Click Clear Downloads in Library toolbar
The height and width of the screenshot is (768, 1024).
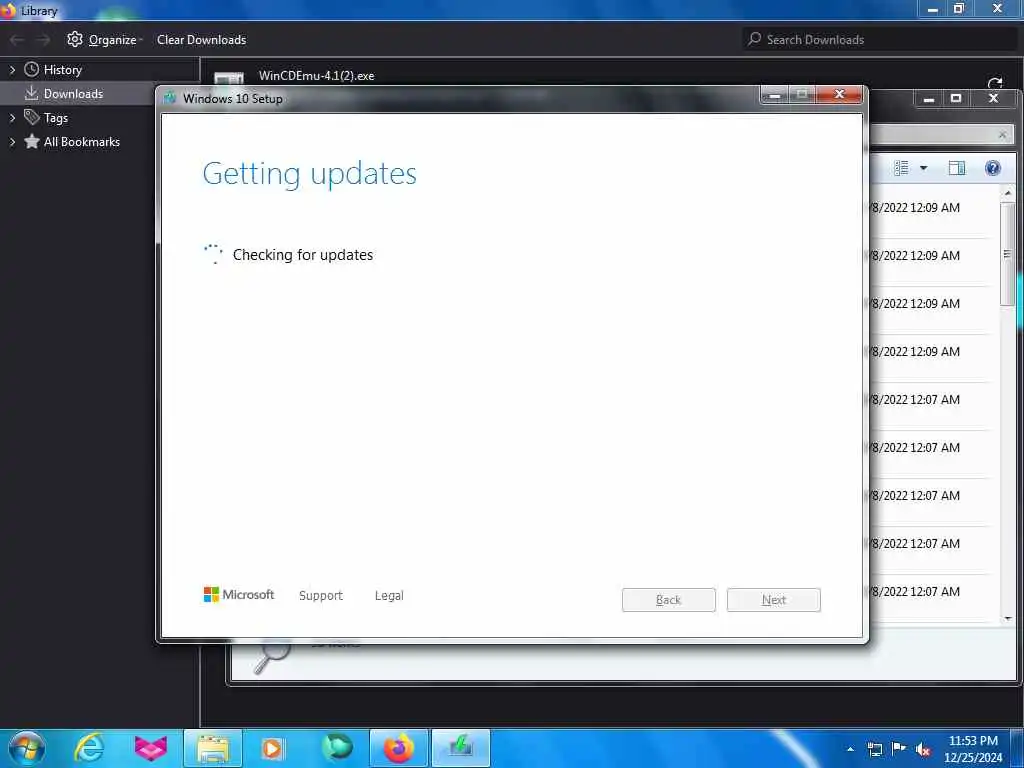click(x=201, y=40)
